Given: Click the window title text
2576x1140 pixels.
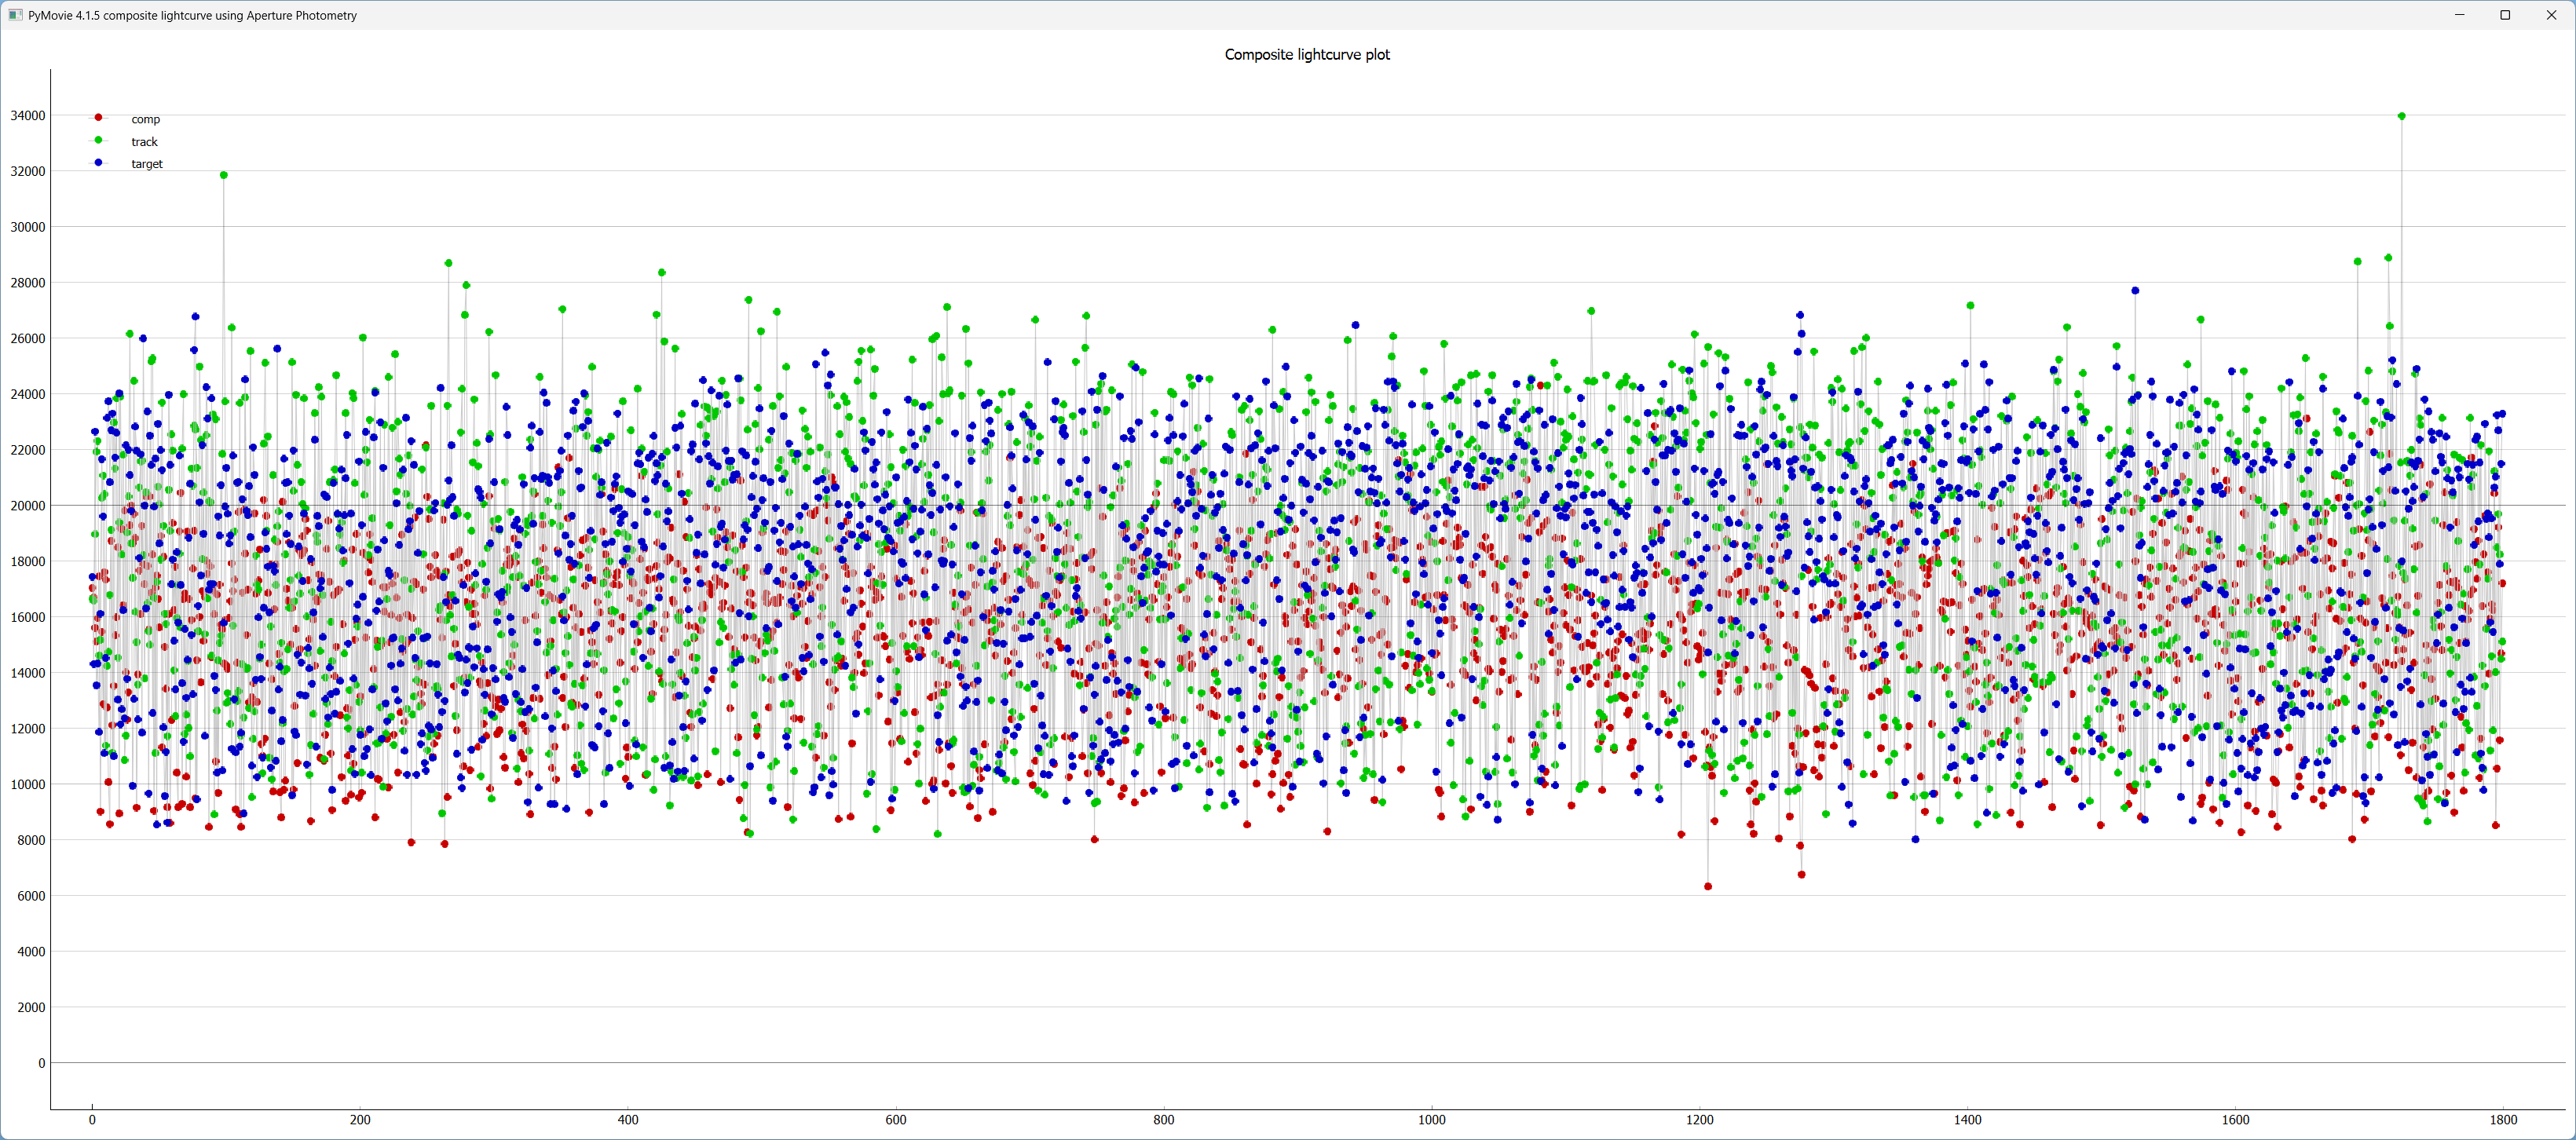Looking at the screenshot, I should pyautogui.click(x=192, y=15).
